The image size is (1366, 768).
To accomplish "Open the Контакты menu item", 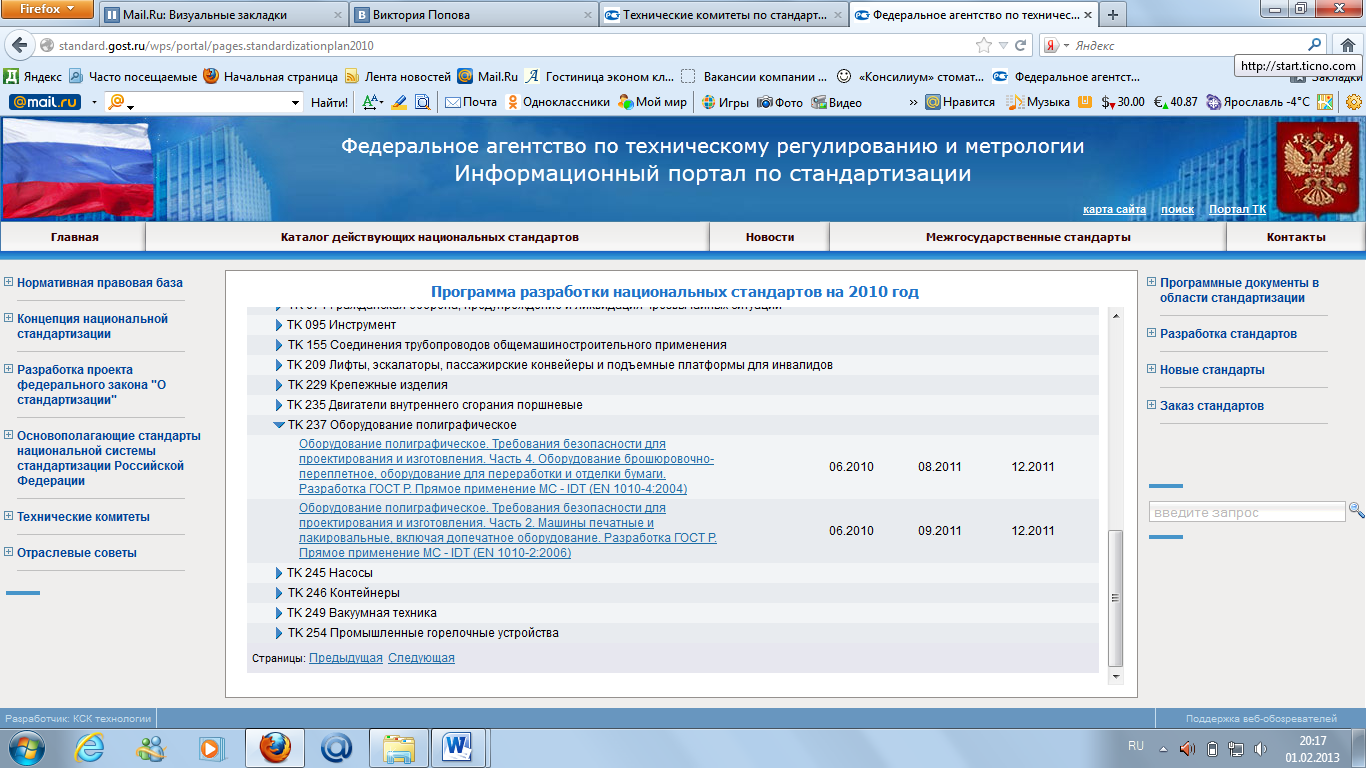I will (x=1296, y=237).
